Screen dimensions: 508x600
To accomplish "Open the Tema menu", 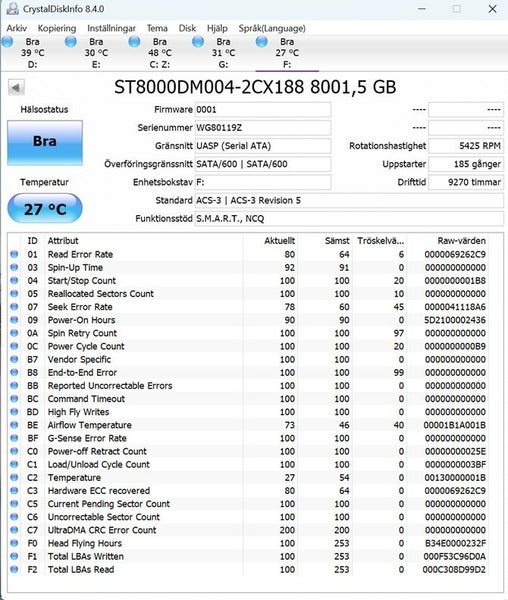I will 157,28.
